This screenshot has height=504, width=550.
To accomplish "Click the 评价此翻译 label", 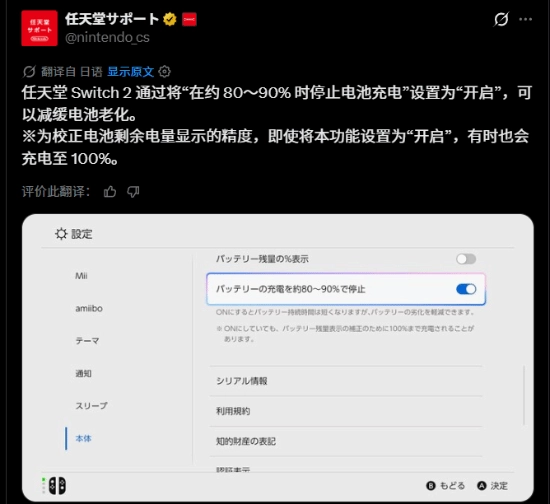I will point(56,191).
